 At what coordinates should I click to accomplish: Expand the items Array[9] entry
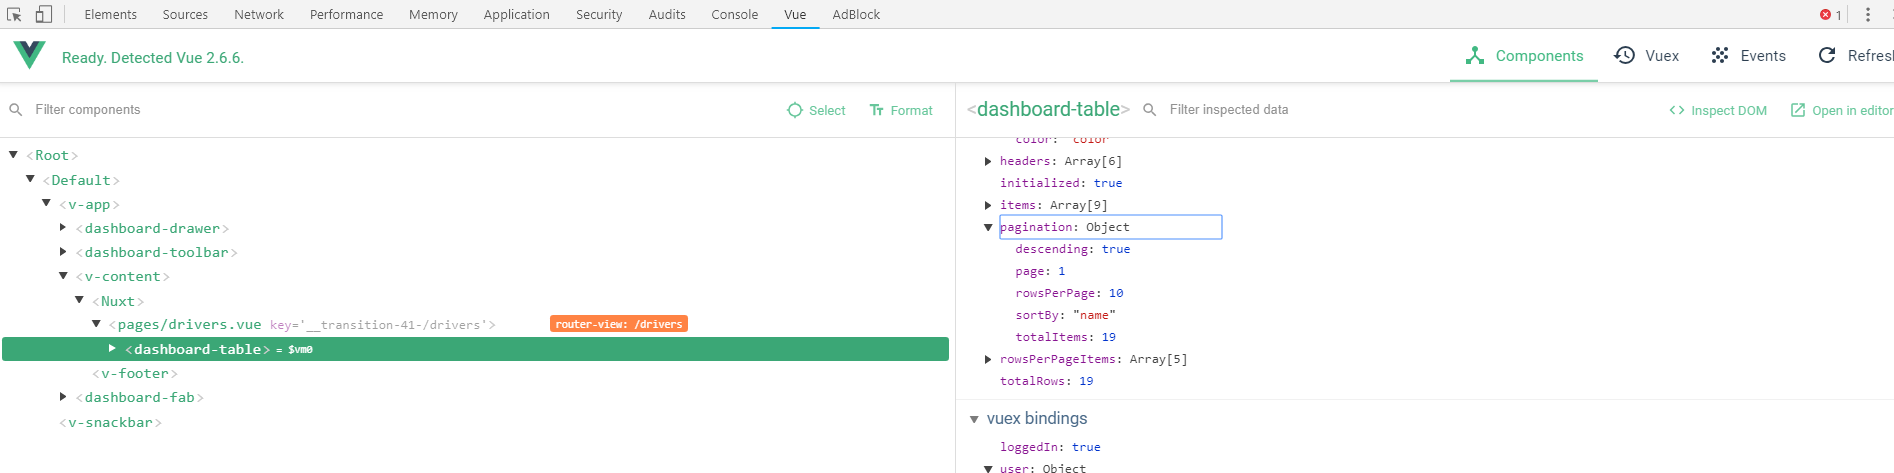point(988,205)
